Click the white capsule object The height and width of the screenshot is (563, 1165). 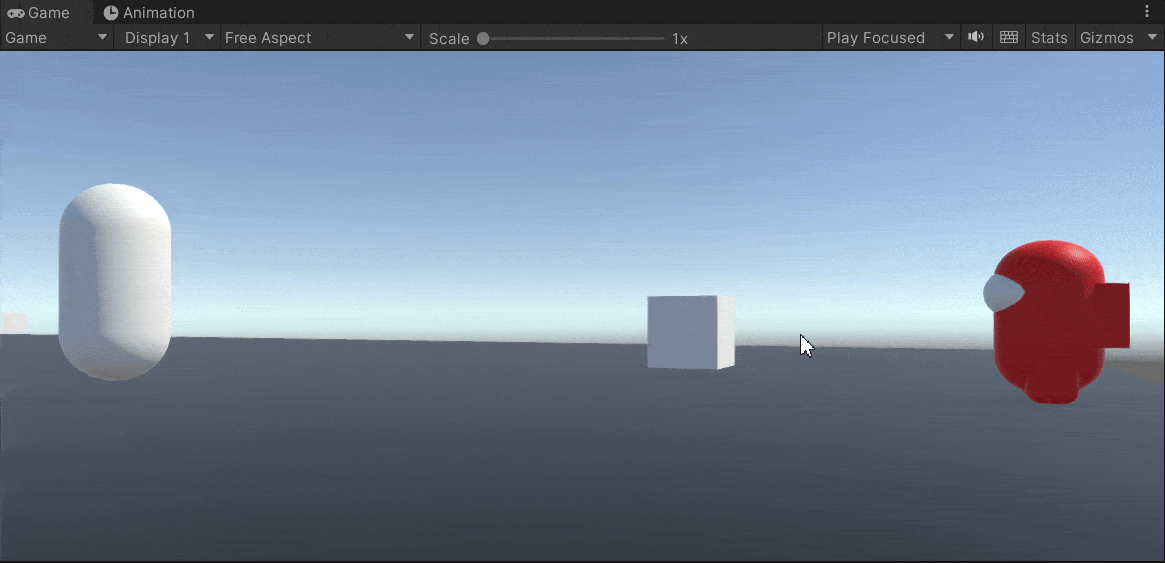(x=115, y=282)
